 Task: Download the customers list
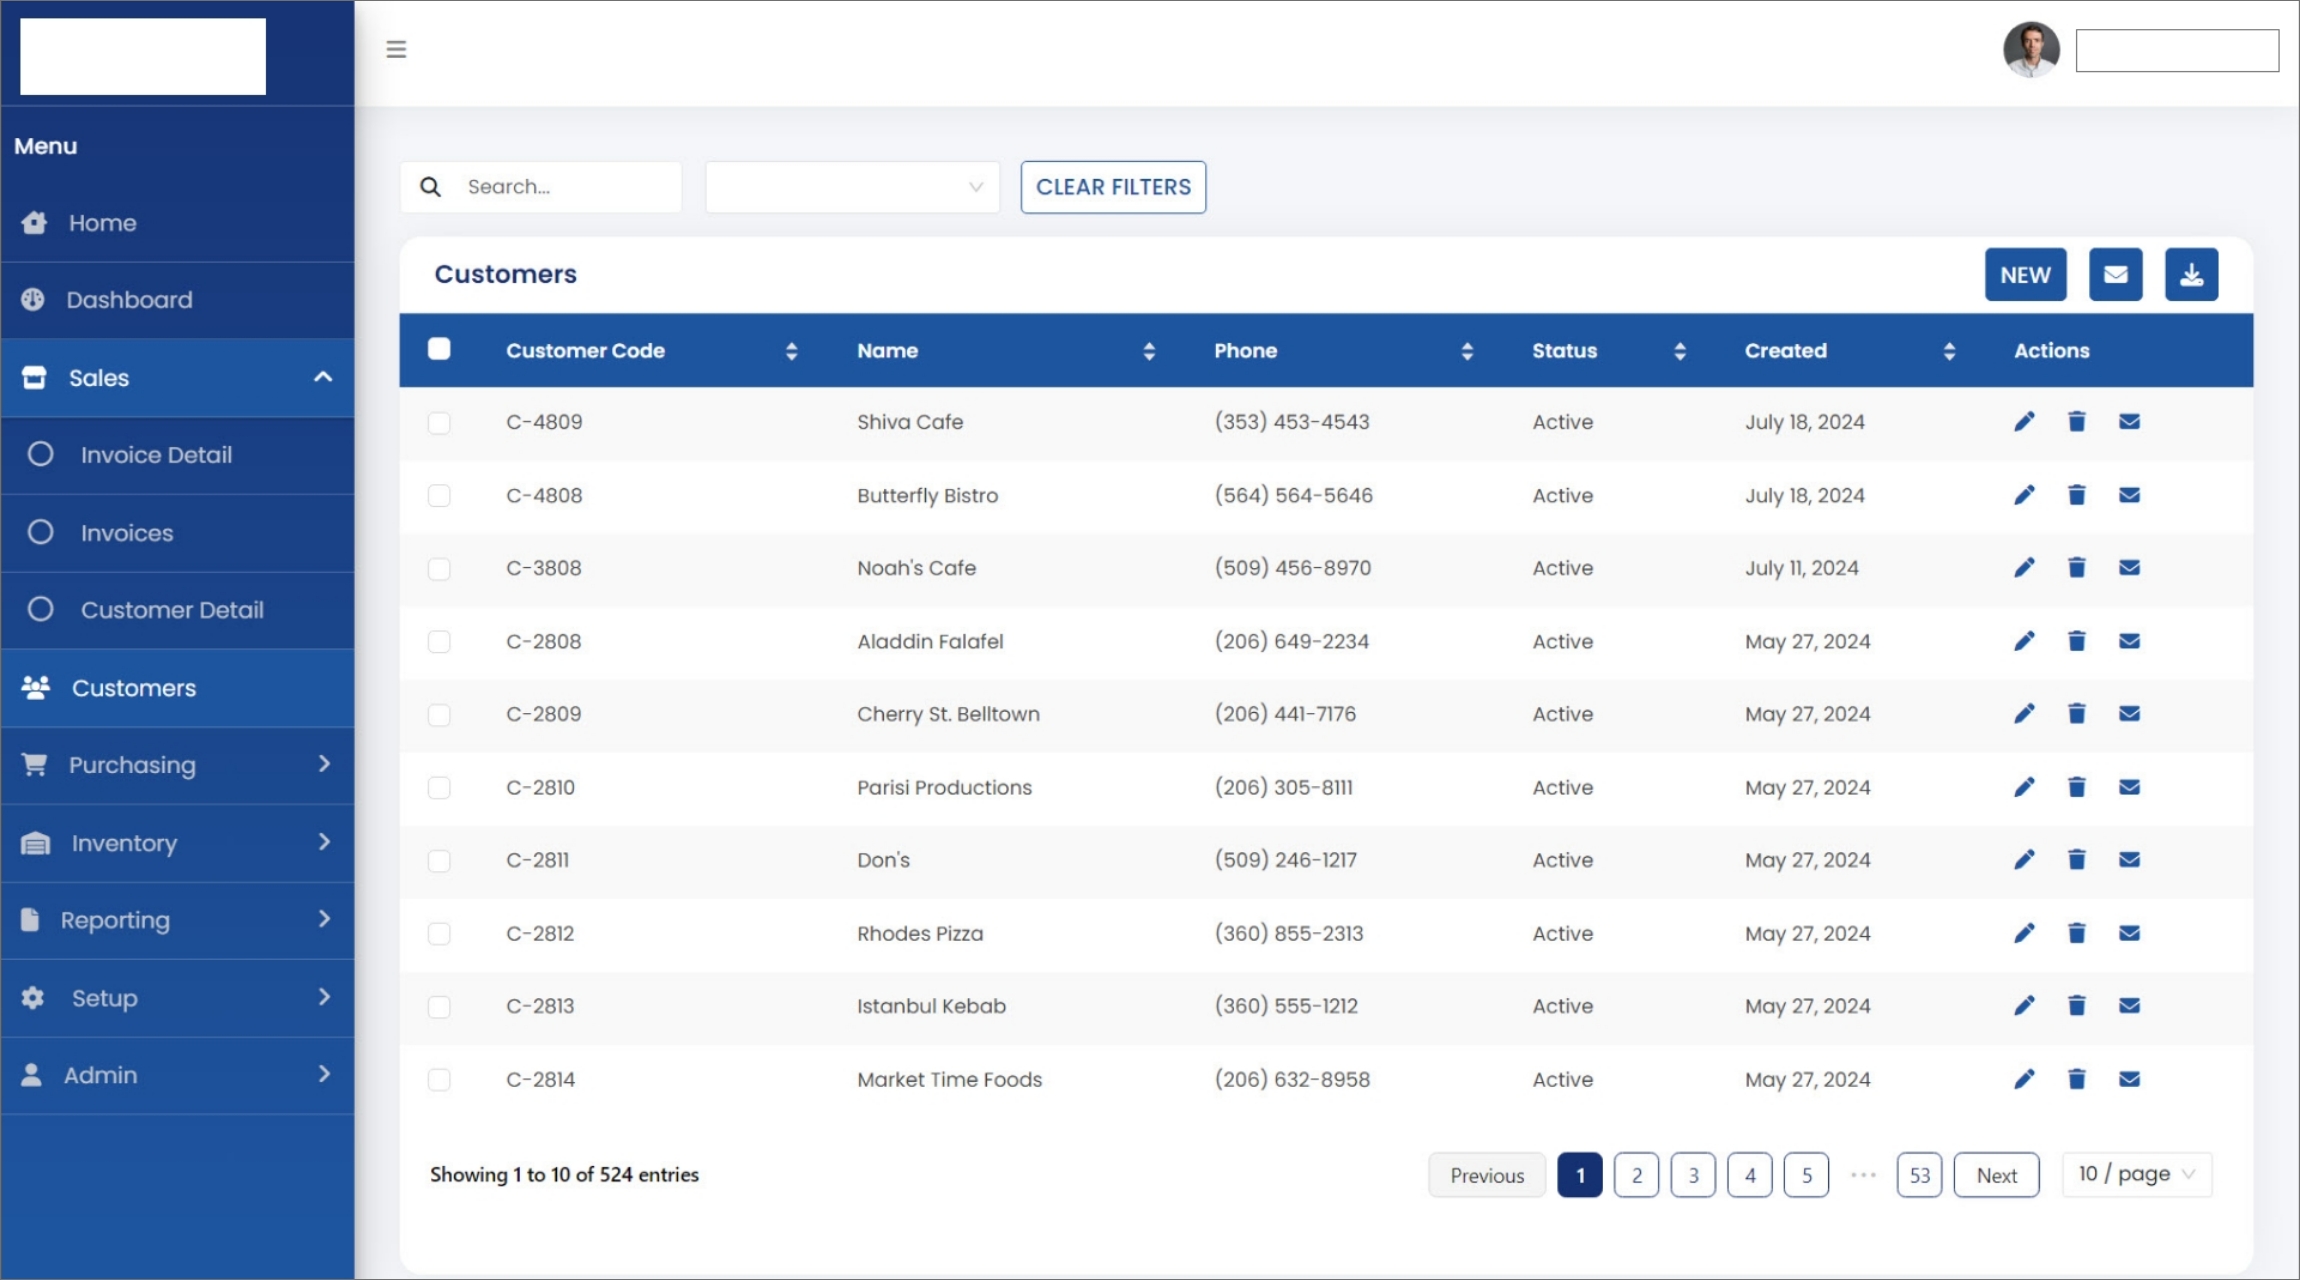(x=2192, y=275)
